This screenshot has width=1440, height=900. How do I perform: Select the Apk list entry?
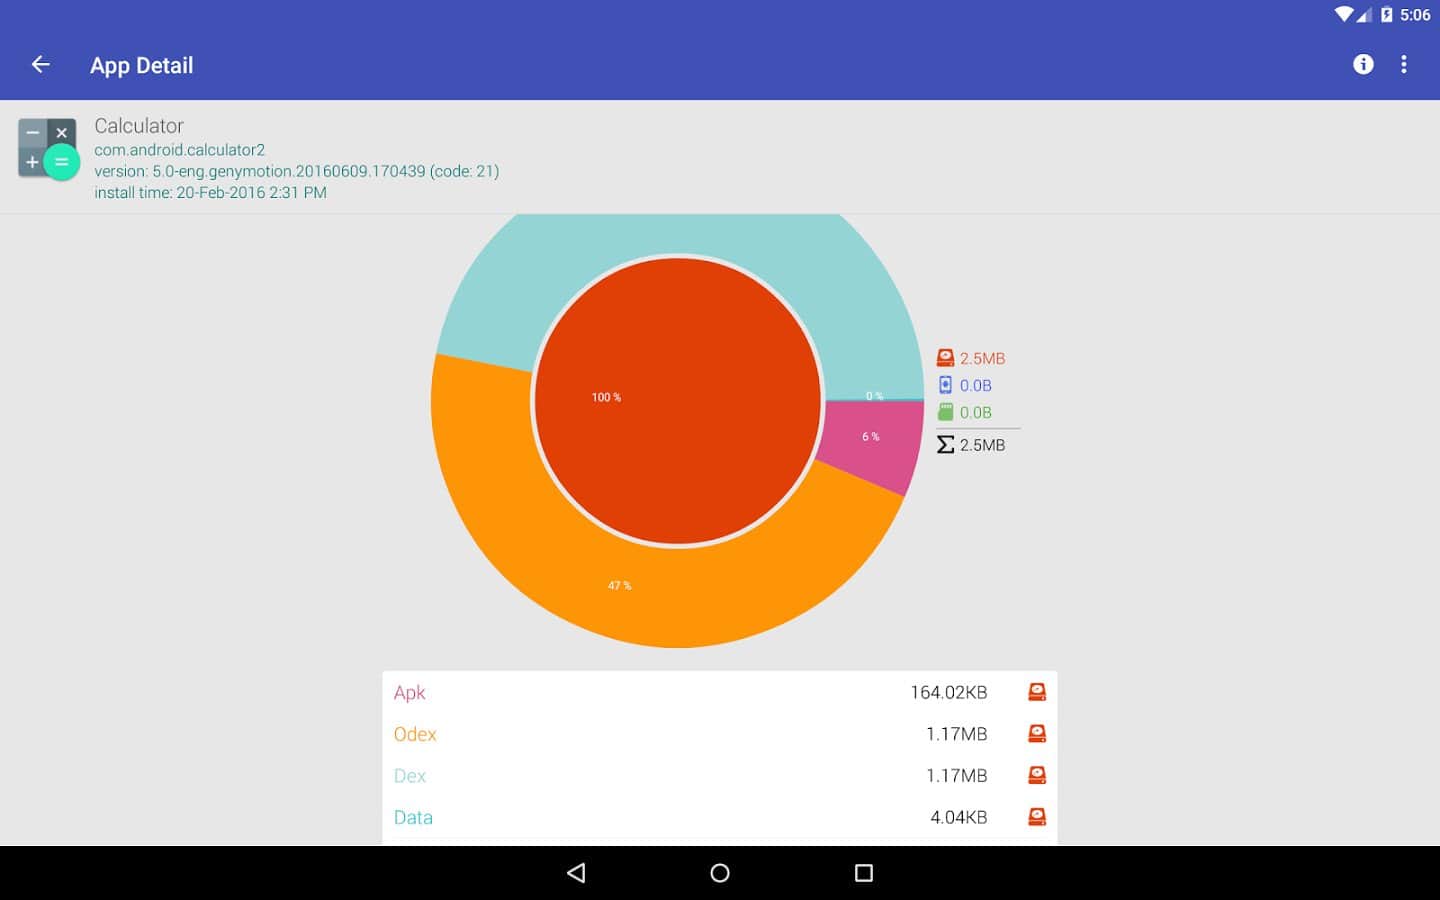(690, 692)
